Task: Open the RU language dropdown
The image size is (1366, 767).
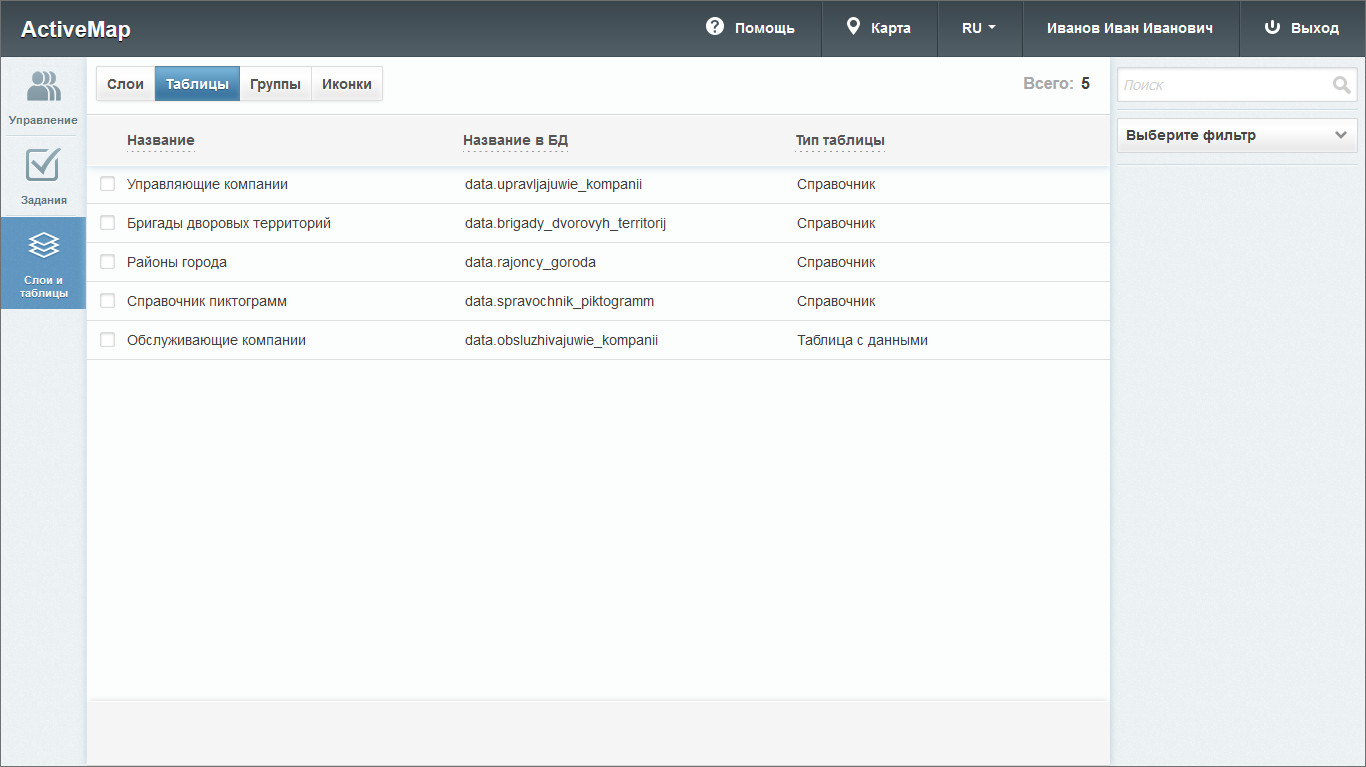Action: [978, 28]
